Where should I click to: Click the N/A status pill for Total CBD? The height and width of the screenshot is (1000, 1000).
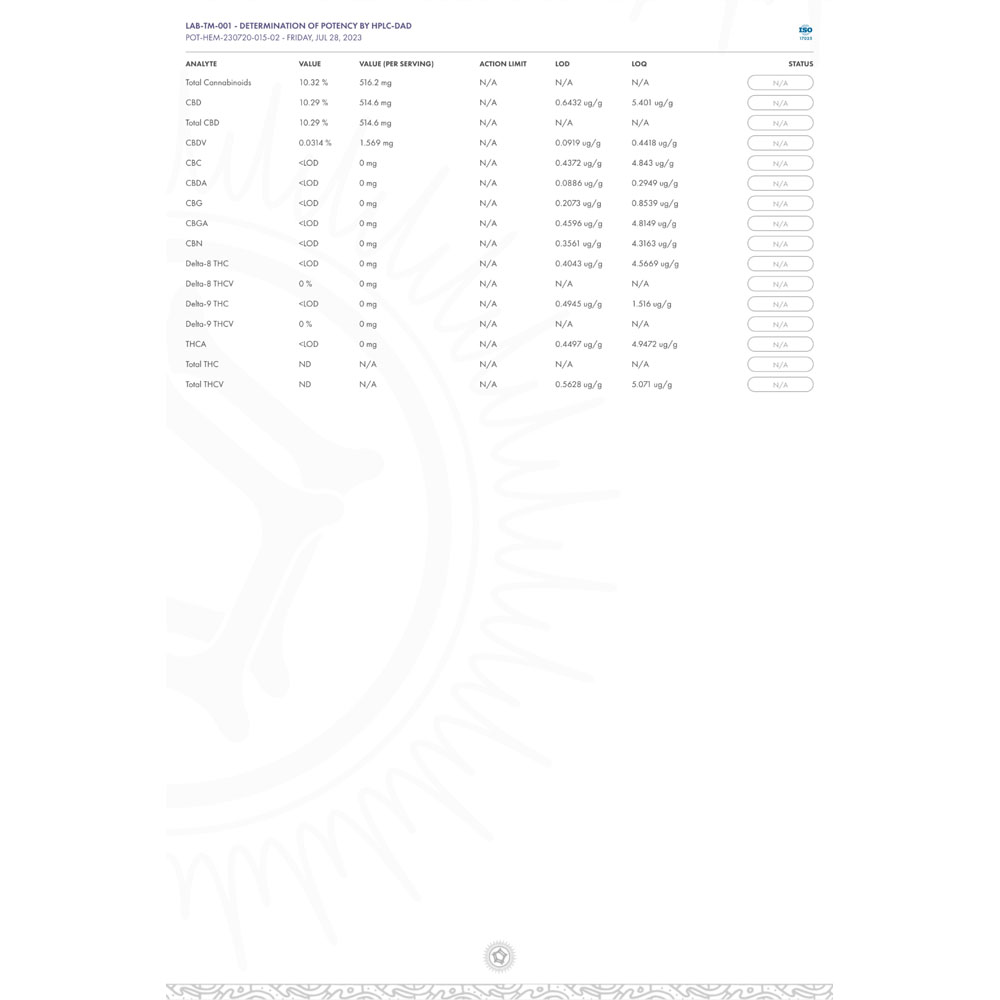click(780, 123)
